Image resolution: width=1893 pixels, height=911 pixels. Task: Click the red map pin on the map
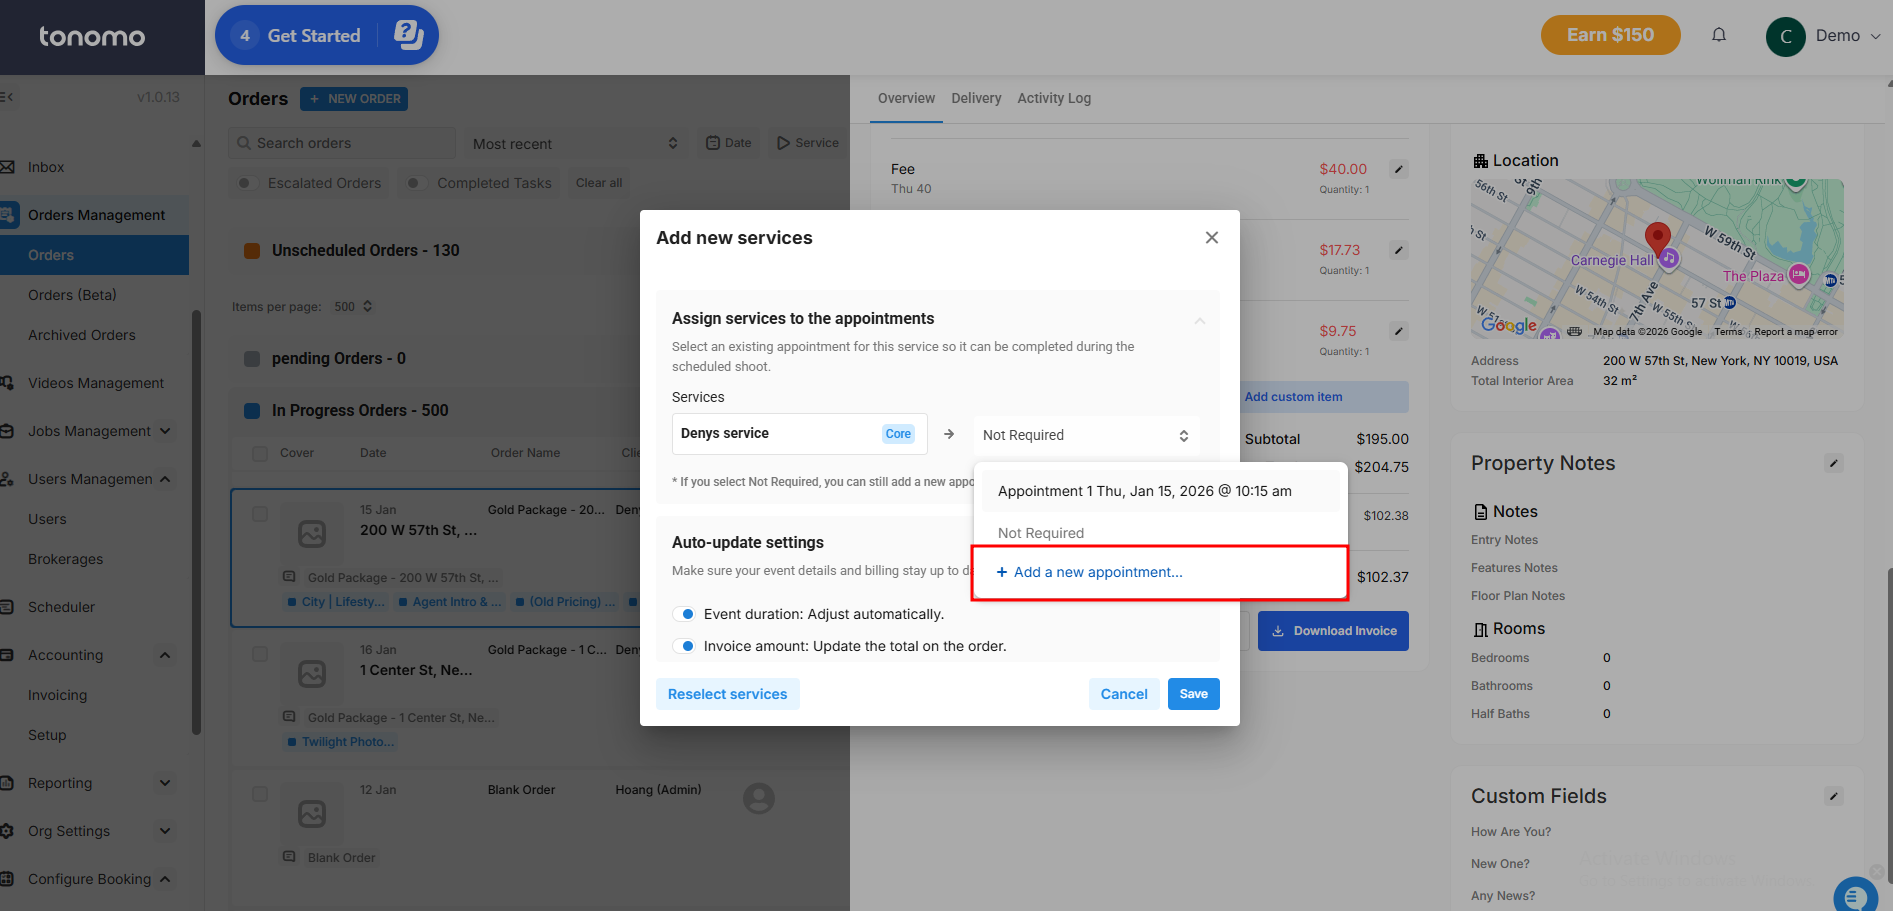coord(1657,238)
